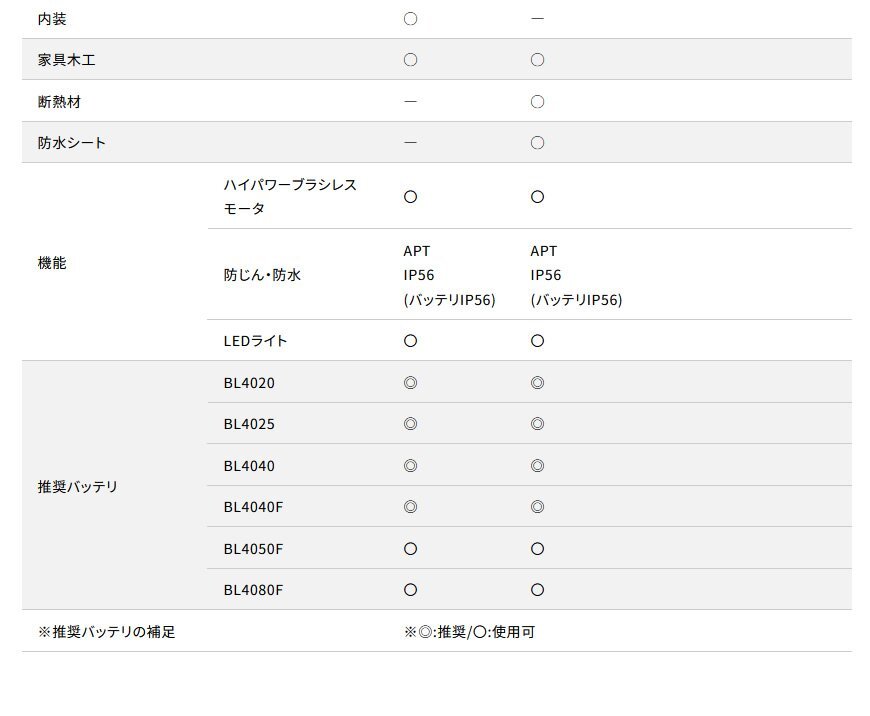This screenshot has width=870, height=716.
Task: Toggle the ○ for BL4050F left column
Action: click(x=409, y=548)
